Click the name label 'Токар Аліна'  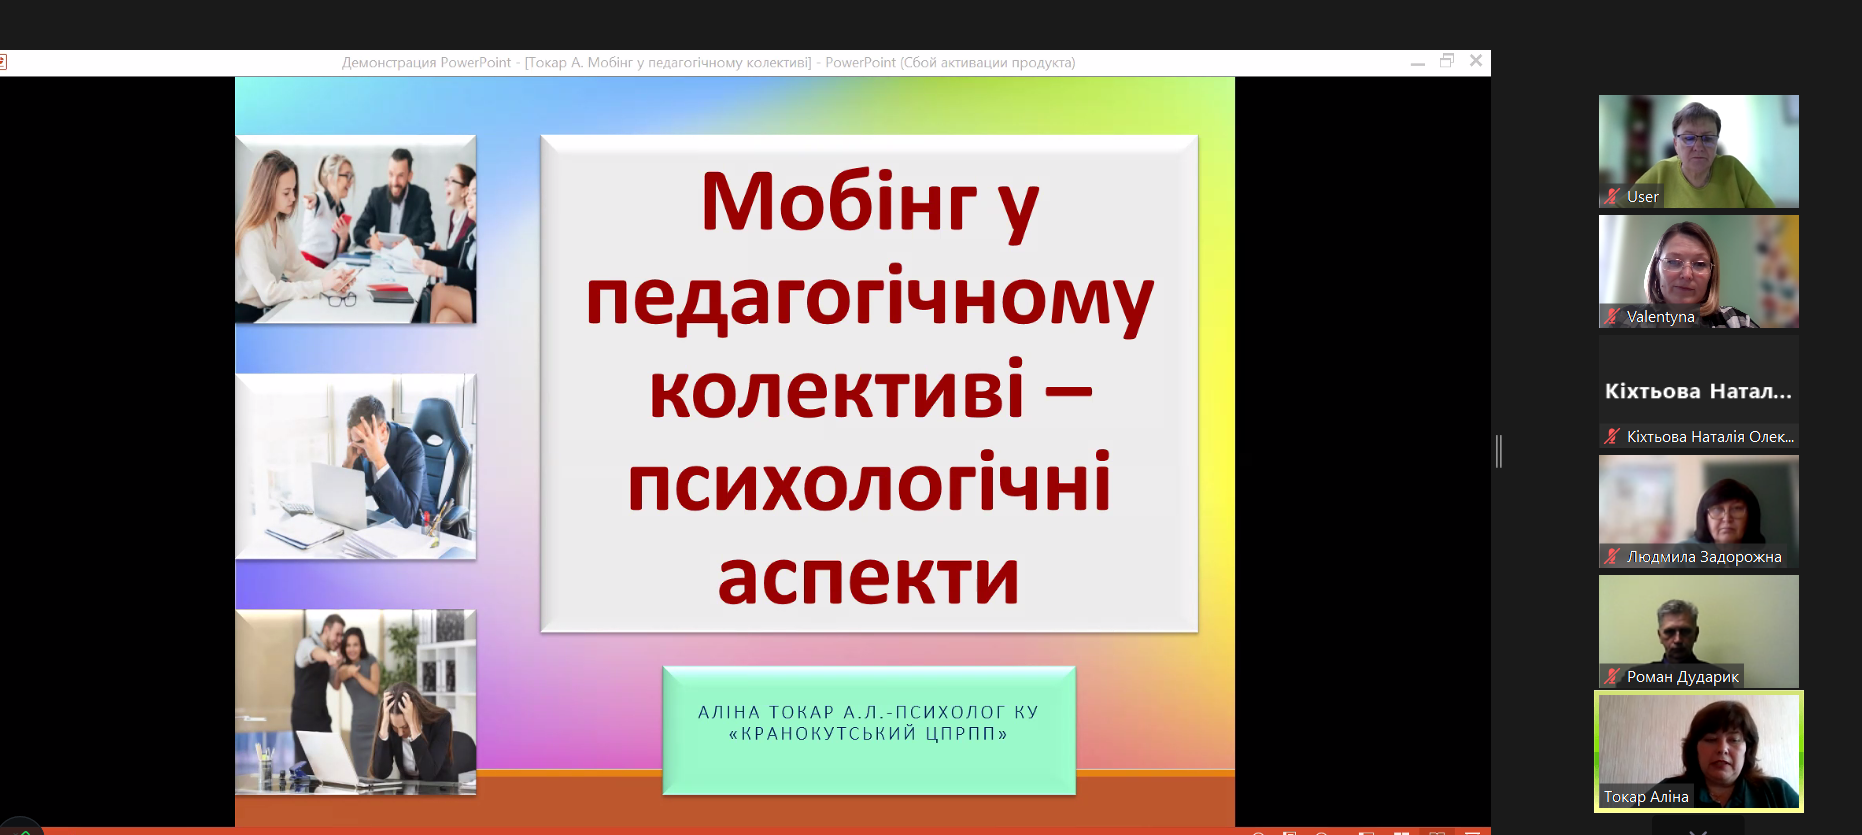pyautogui.click(x=1646, y=797)
